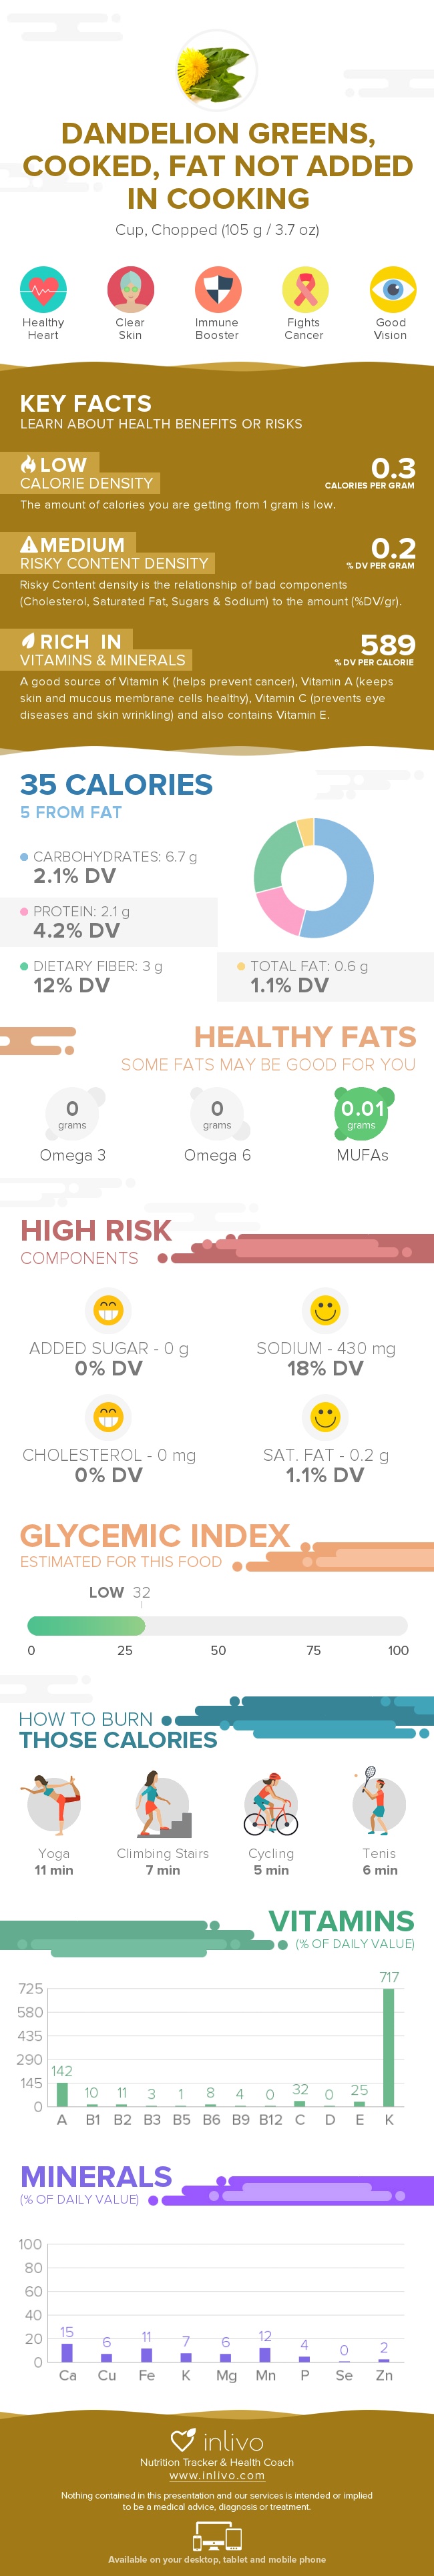Image resolution: width=434 pixels, height=2576 pixels.
Task: Click the Good Vision eye icon
Action: (391, 290)
